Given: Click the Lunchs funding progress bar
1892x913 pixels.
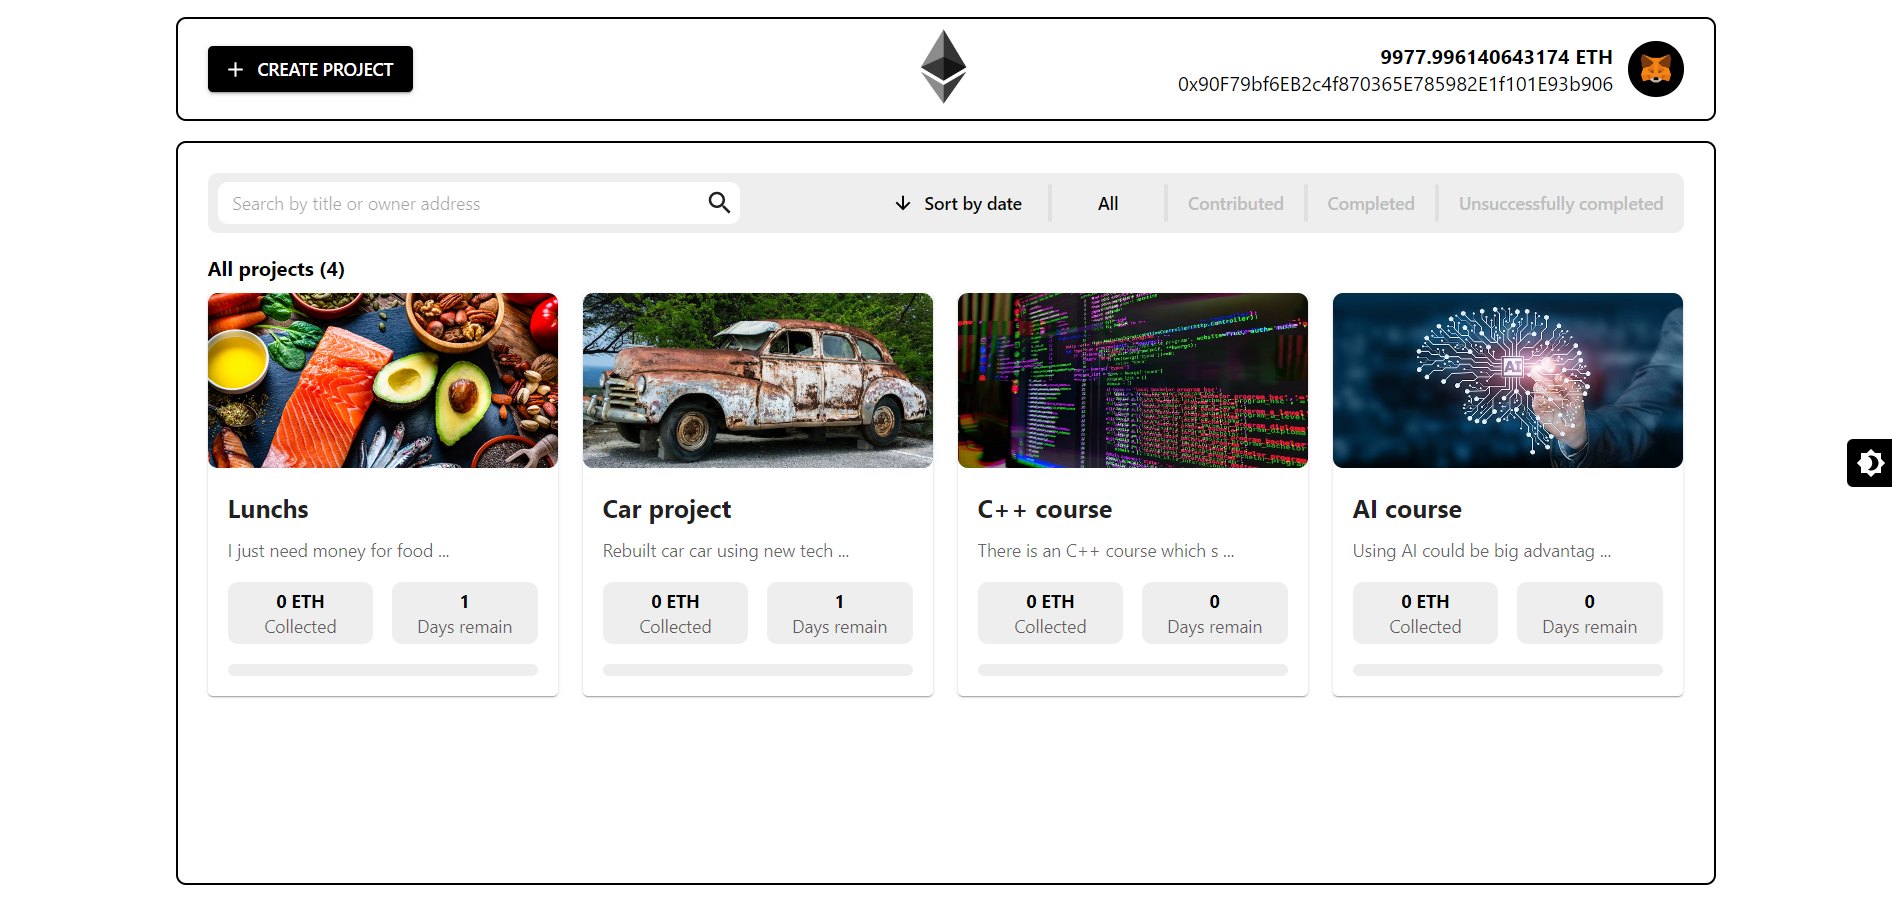Looking at the screenshot, I should (383, 670).
